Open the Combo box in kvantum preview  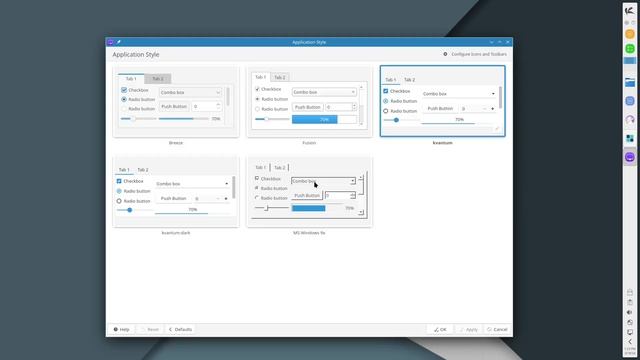tap(459, 94)
